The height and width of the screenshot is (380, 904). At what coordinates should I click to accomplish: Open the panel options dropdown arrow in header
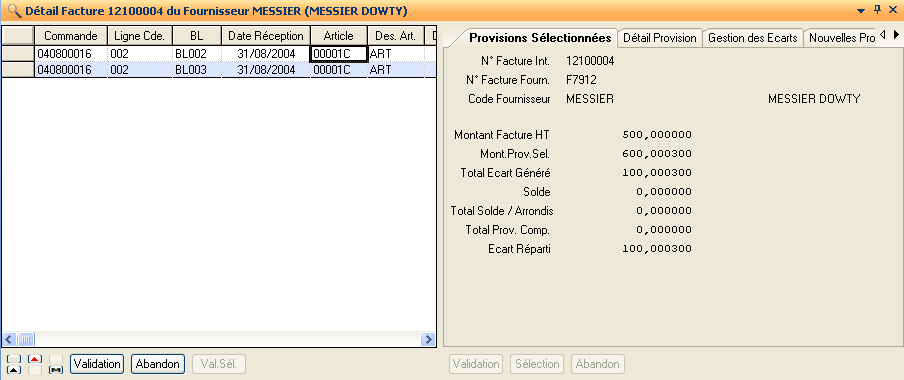(x=861, y=10)
